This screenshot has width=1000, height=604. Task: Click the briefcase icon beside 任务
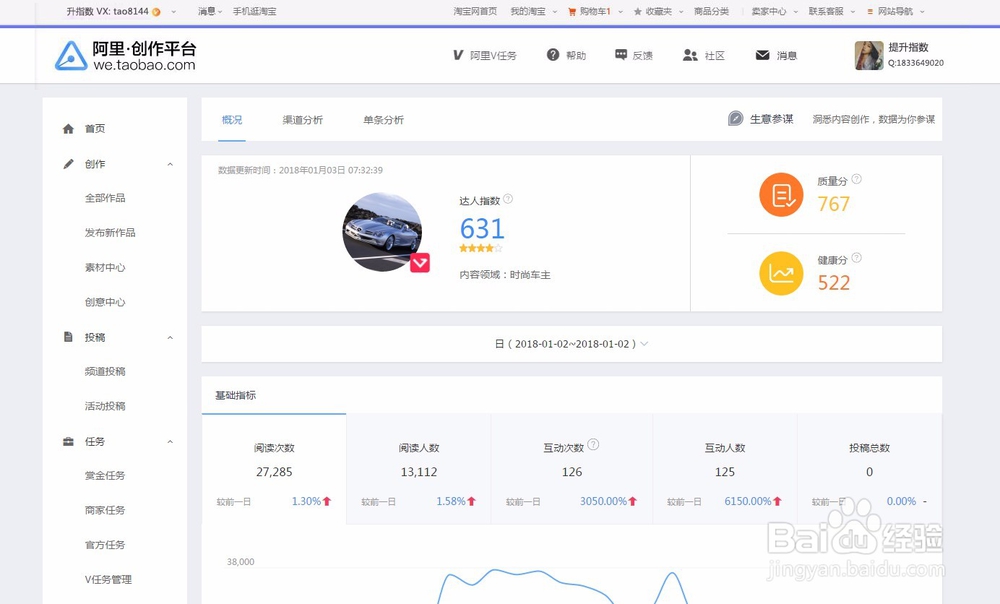(x=68, y=441)
